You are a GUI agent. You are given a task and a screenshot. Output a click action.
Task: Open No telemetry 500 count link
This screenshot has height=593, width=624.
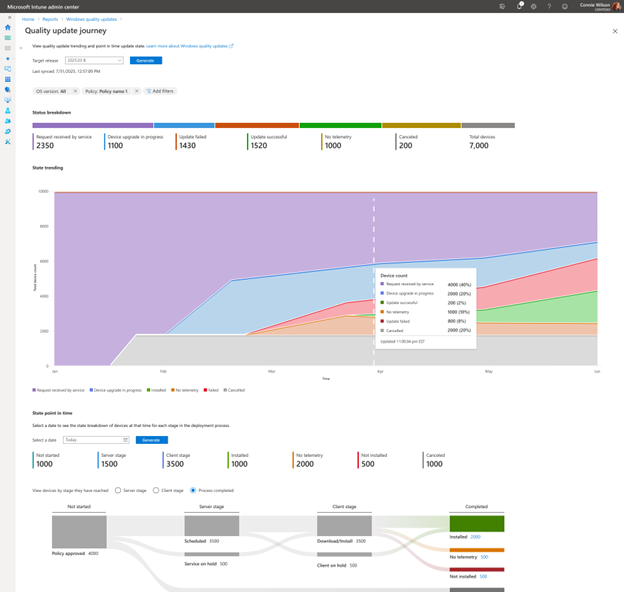pos(484,557)
